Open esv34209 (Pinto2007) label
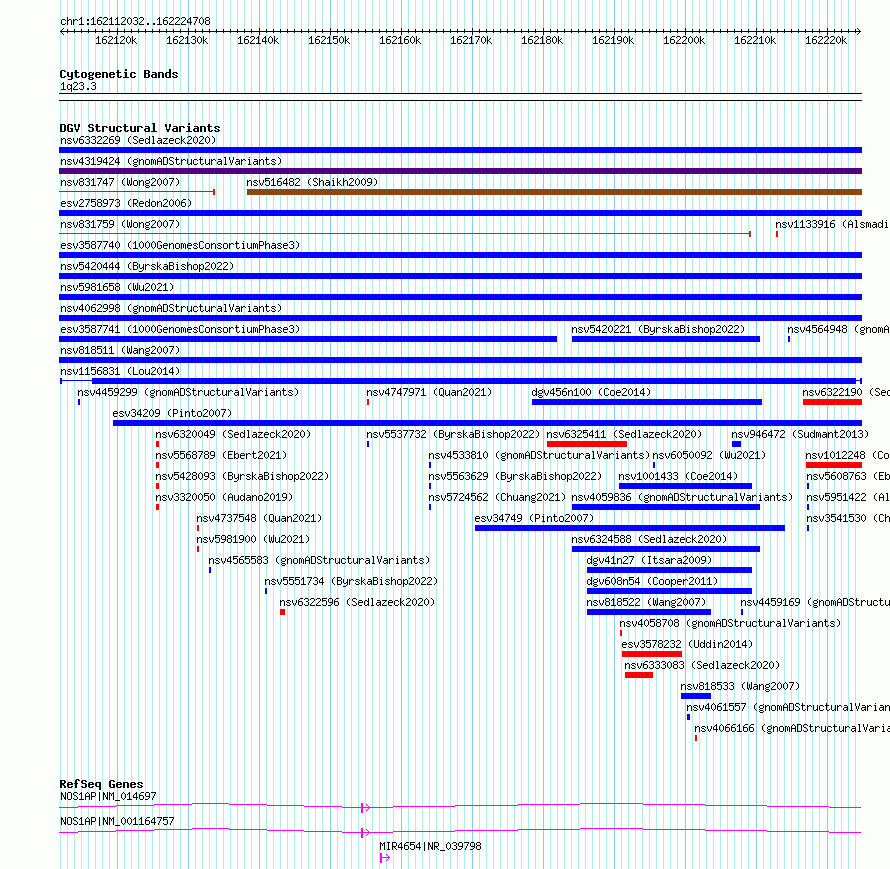 pyautogui.click(x=172, y=413)
